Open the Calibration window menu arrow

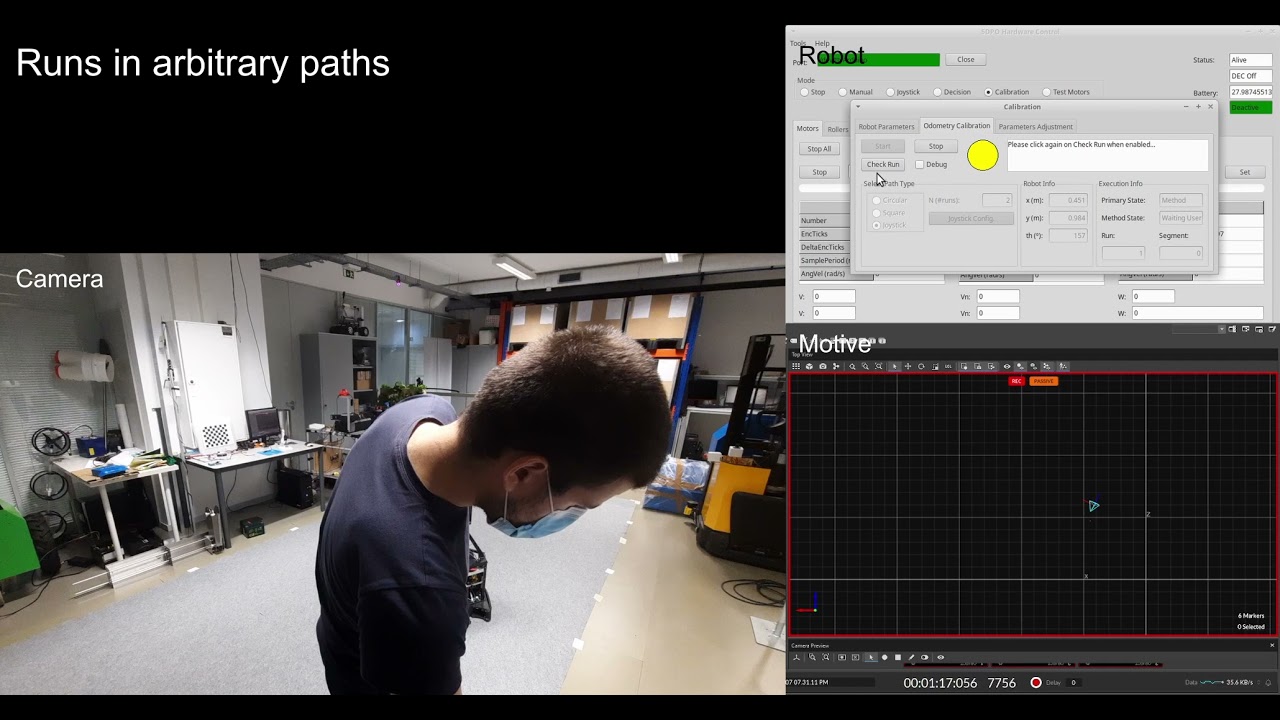tap(857, 107)
